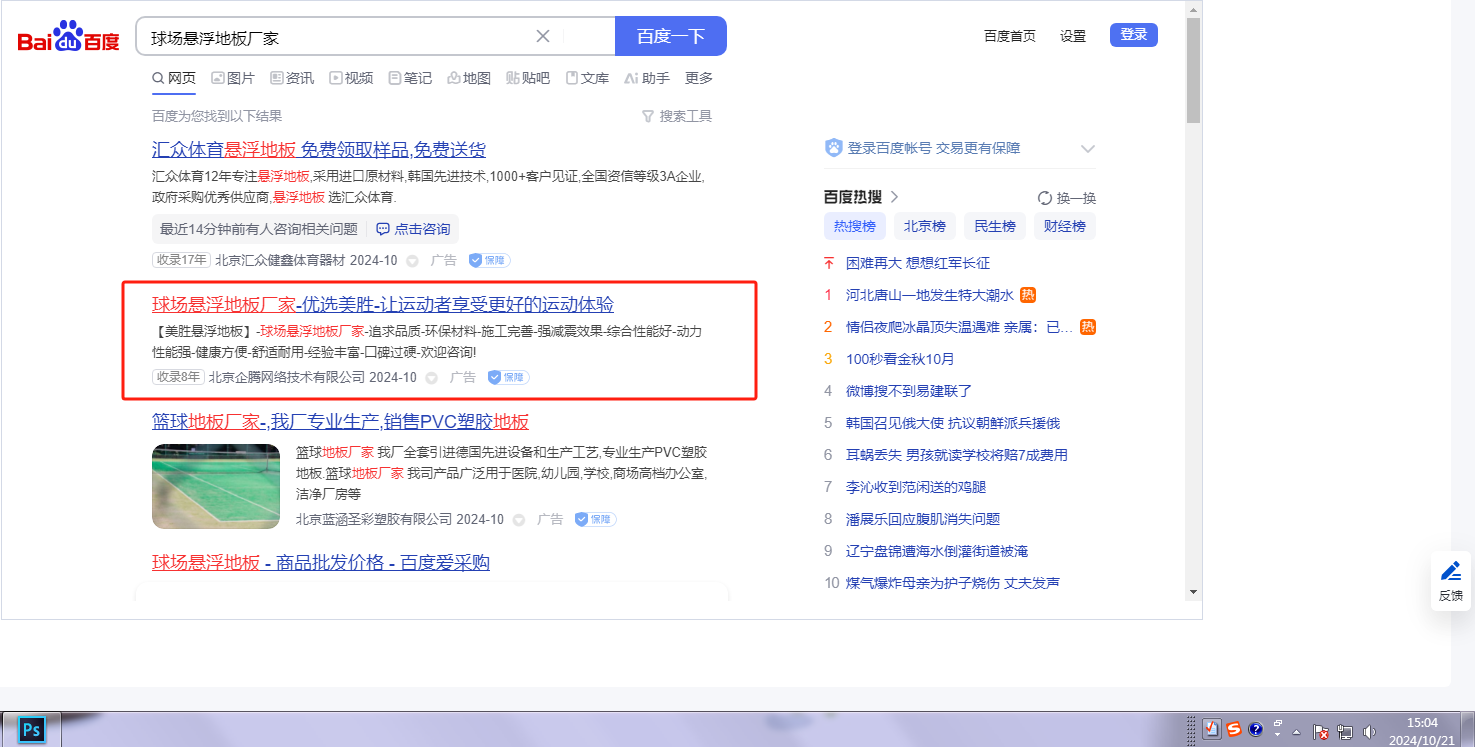Open the 球场悬浮地板厂家-优选美胜 result link
The width and height of the screenshot is (1475, 747).
click(382, 305)
